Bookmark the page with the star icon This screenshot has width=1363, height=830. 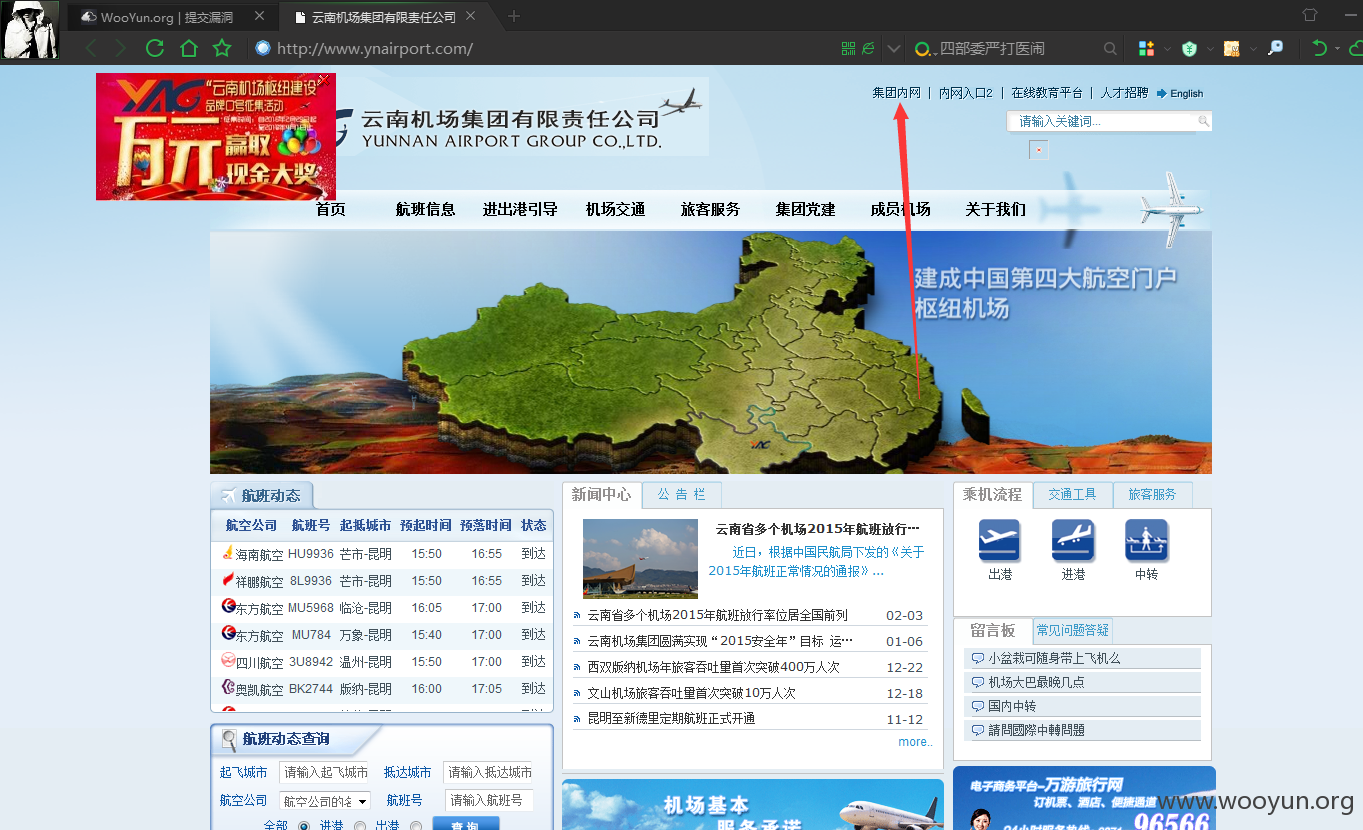(x=222, y=48)
